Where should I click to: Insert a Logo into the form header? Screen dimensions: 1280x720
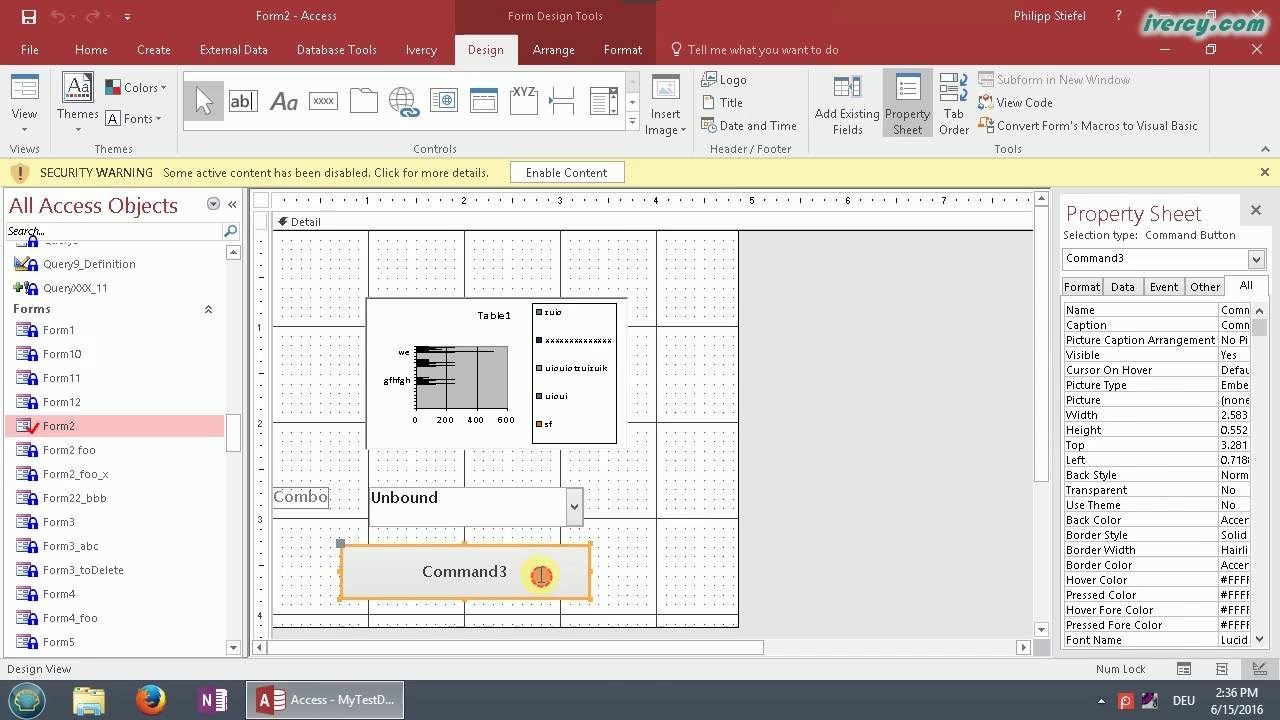(724, 80)
